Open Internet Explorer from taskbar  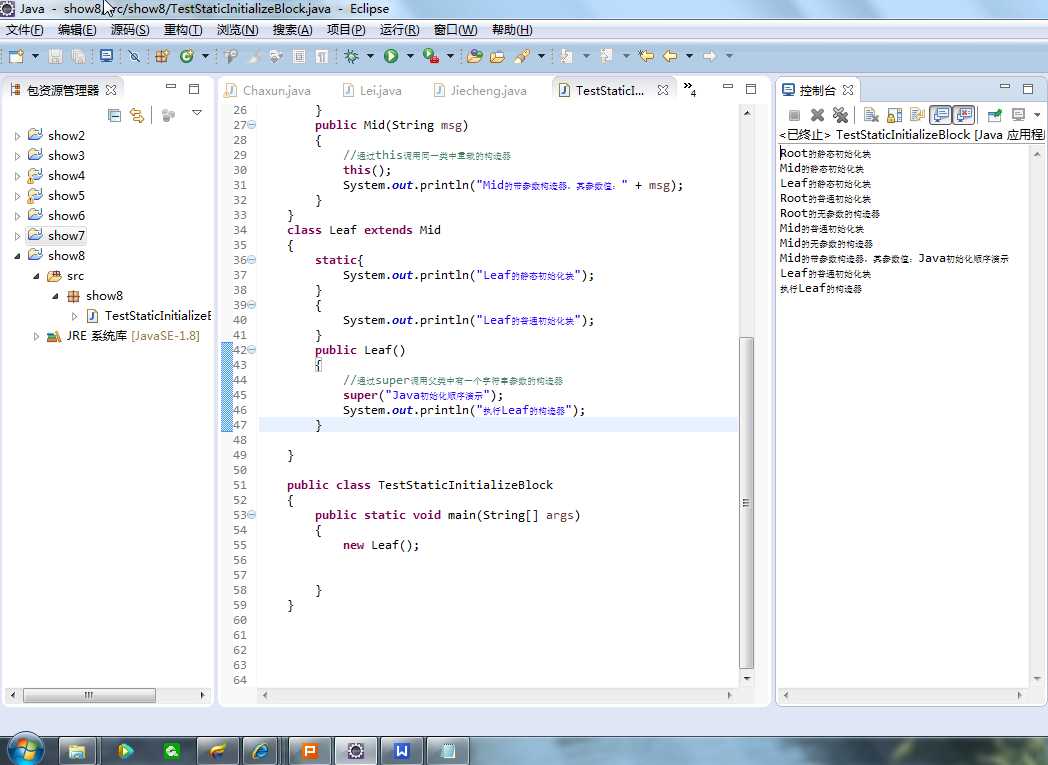(261, 752)
